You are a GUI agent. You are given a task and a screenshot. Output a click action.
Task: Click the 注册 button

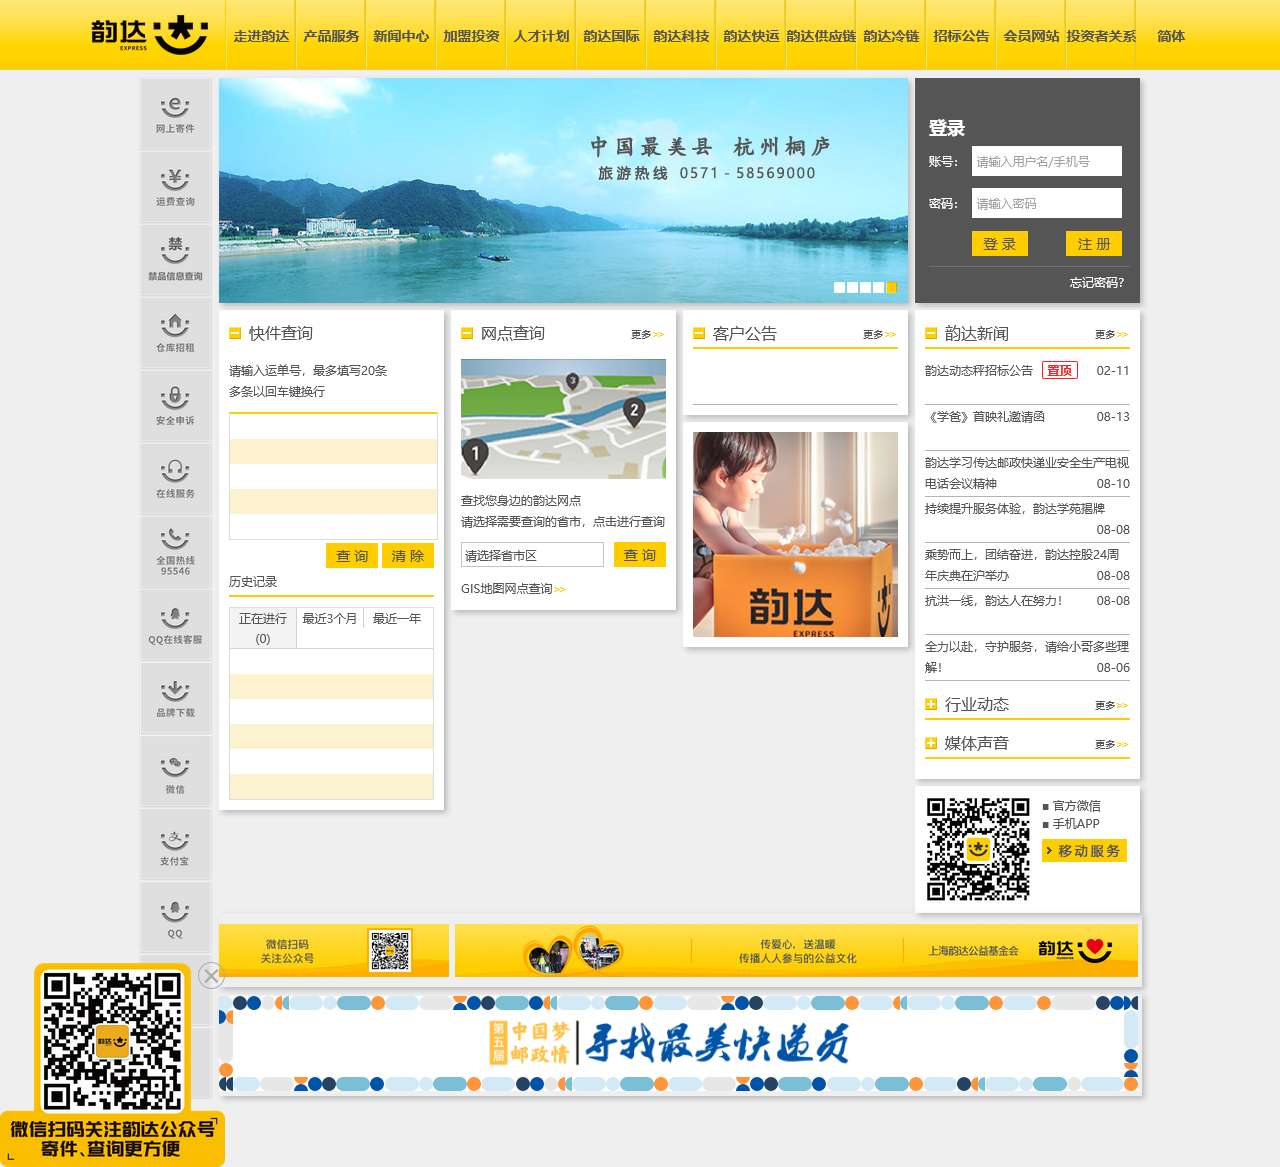pyautogui.click(x=1094, y=244)
